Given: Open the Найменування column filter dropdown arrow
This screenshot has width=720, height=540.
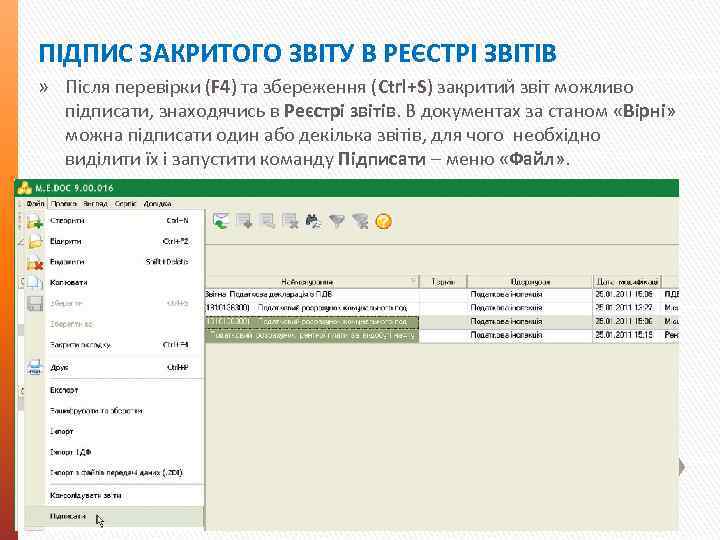Looking at the screenshot, I should point(413,281).
